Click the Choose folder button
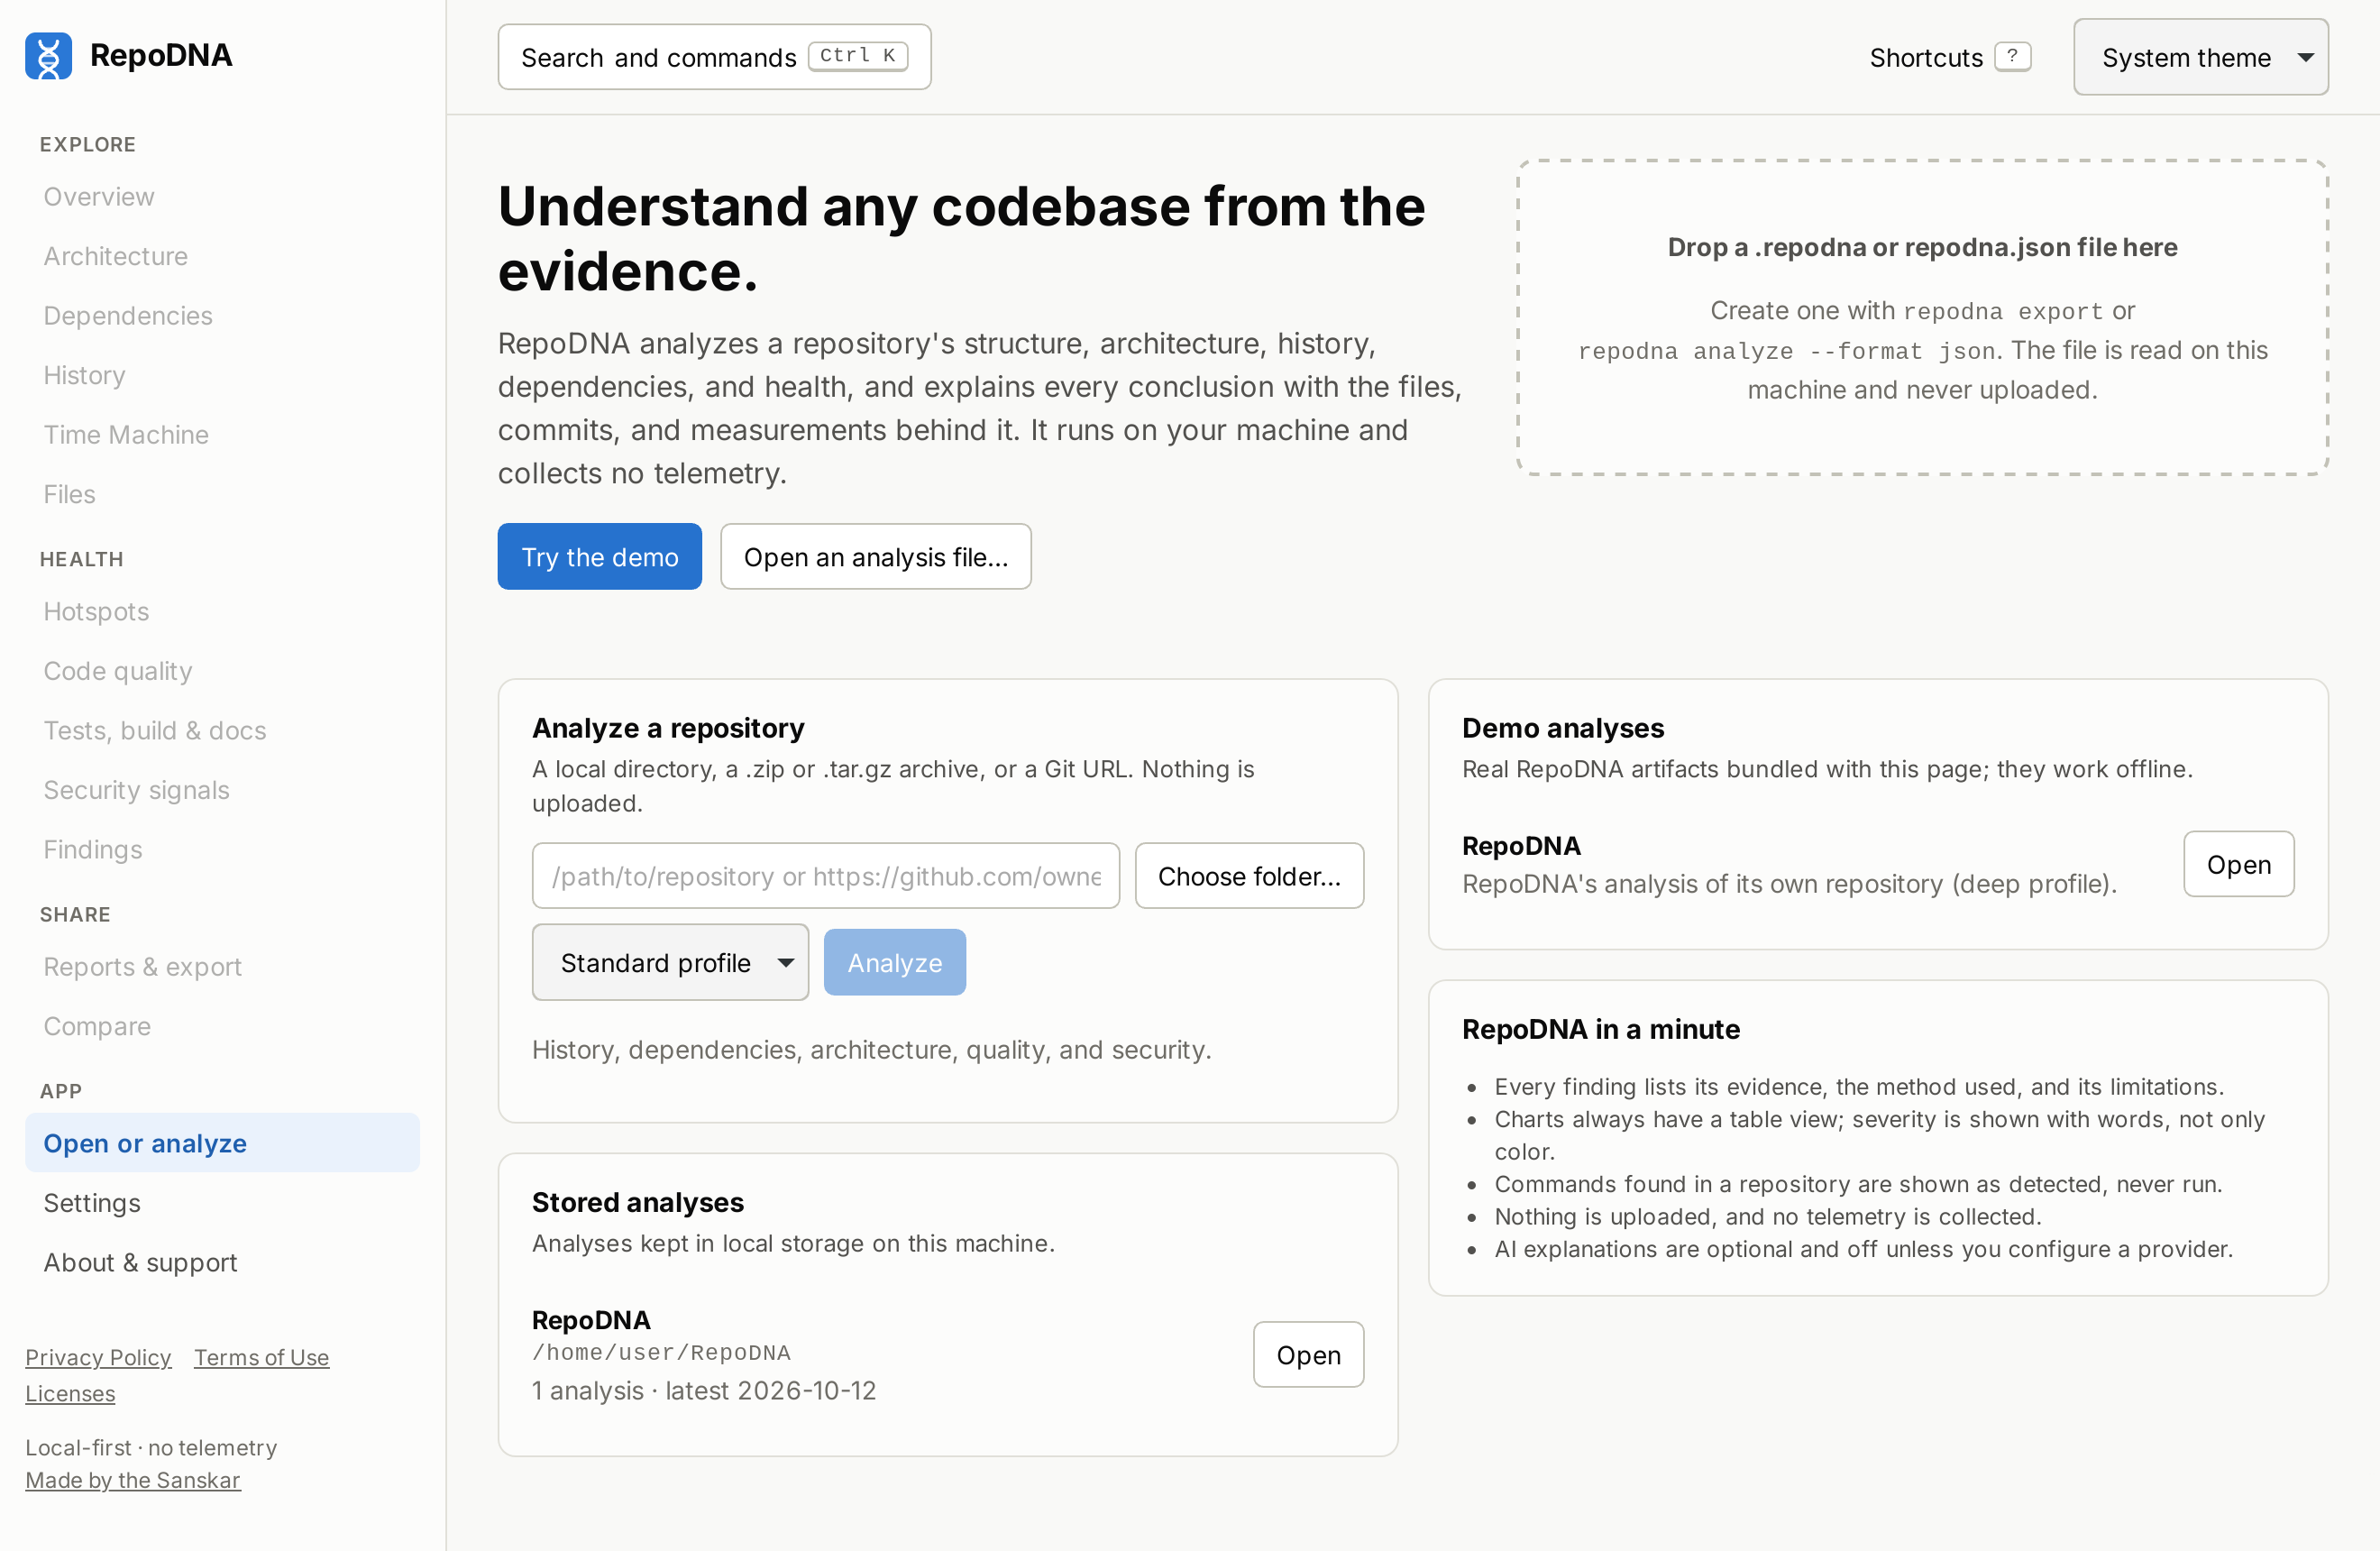 (1249, 876)
